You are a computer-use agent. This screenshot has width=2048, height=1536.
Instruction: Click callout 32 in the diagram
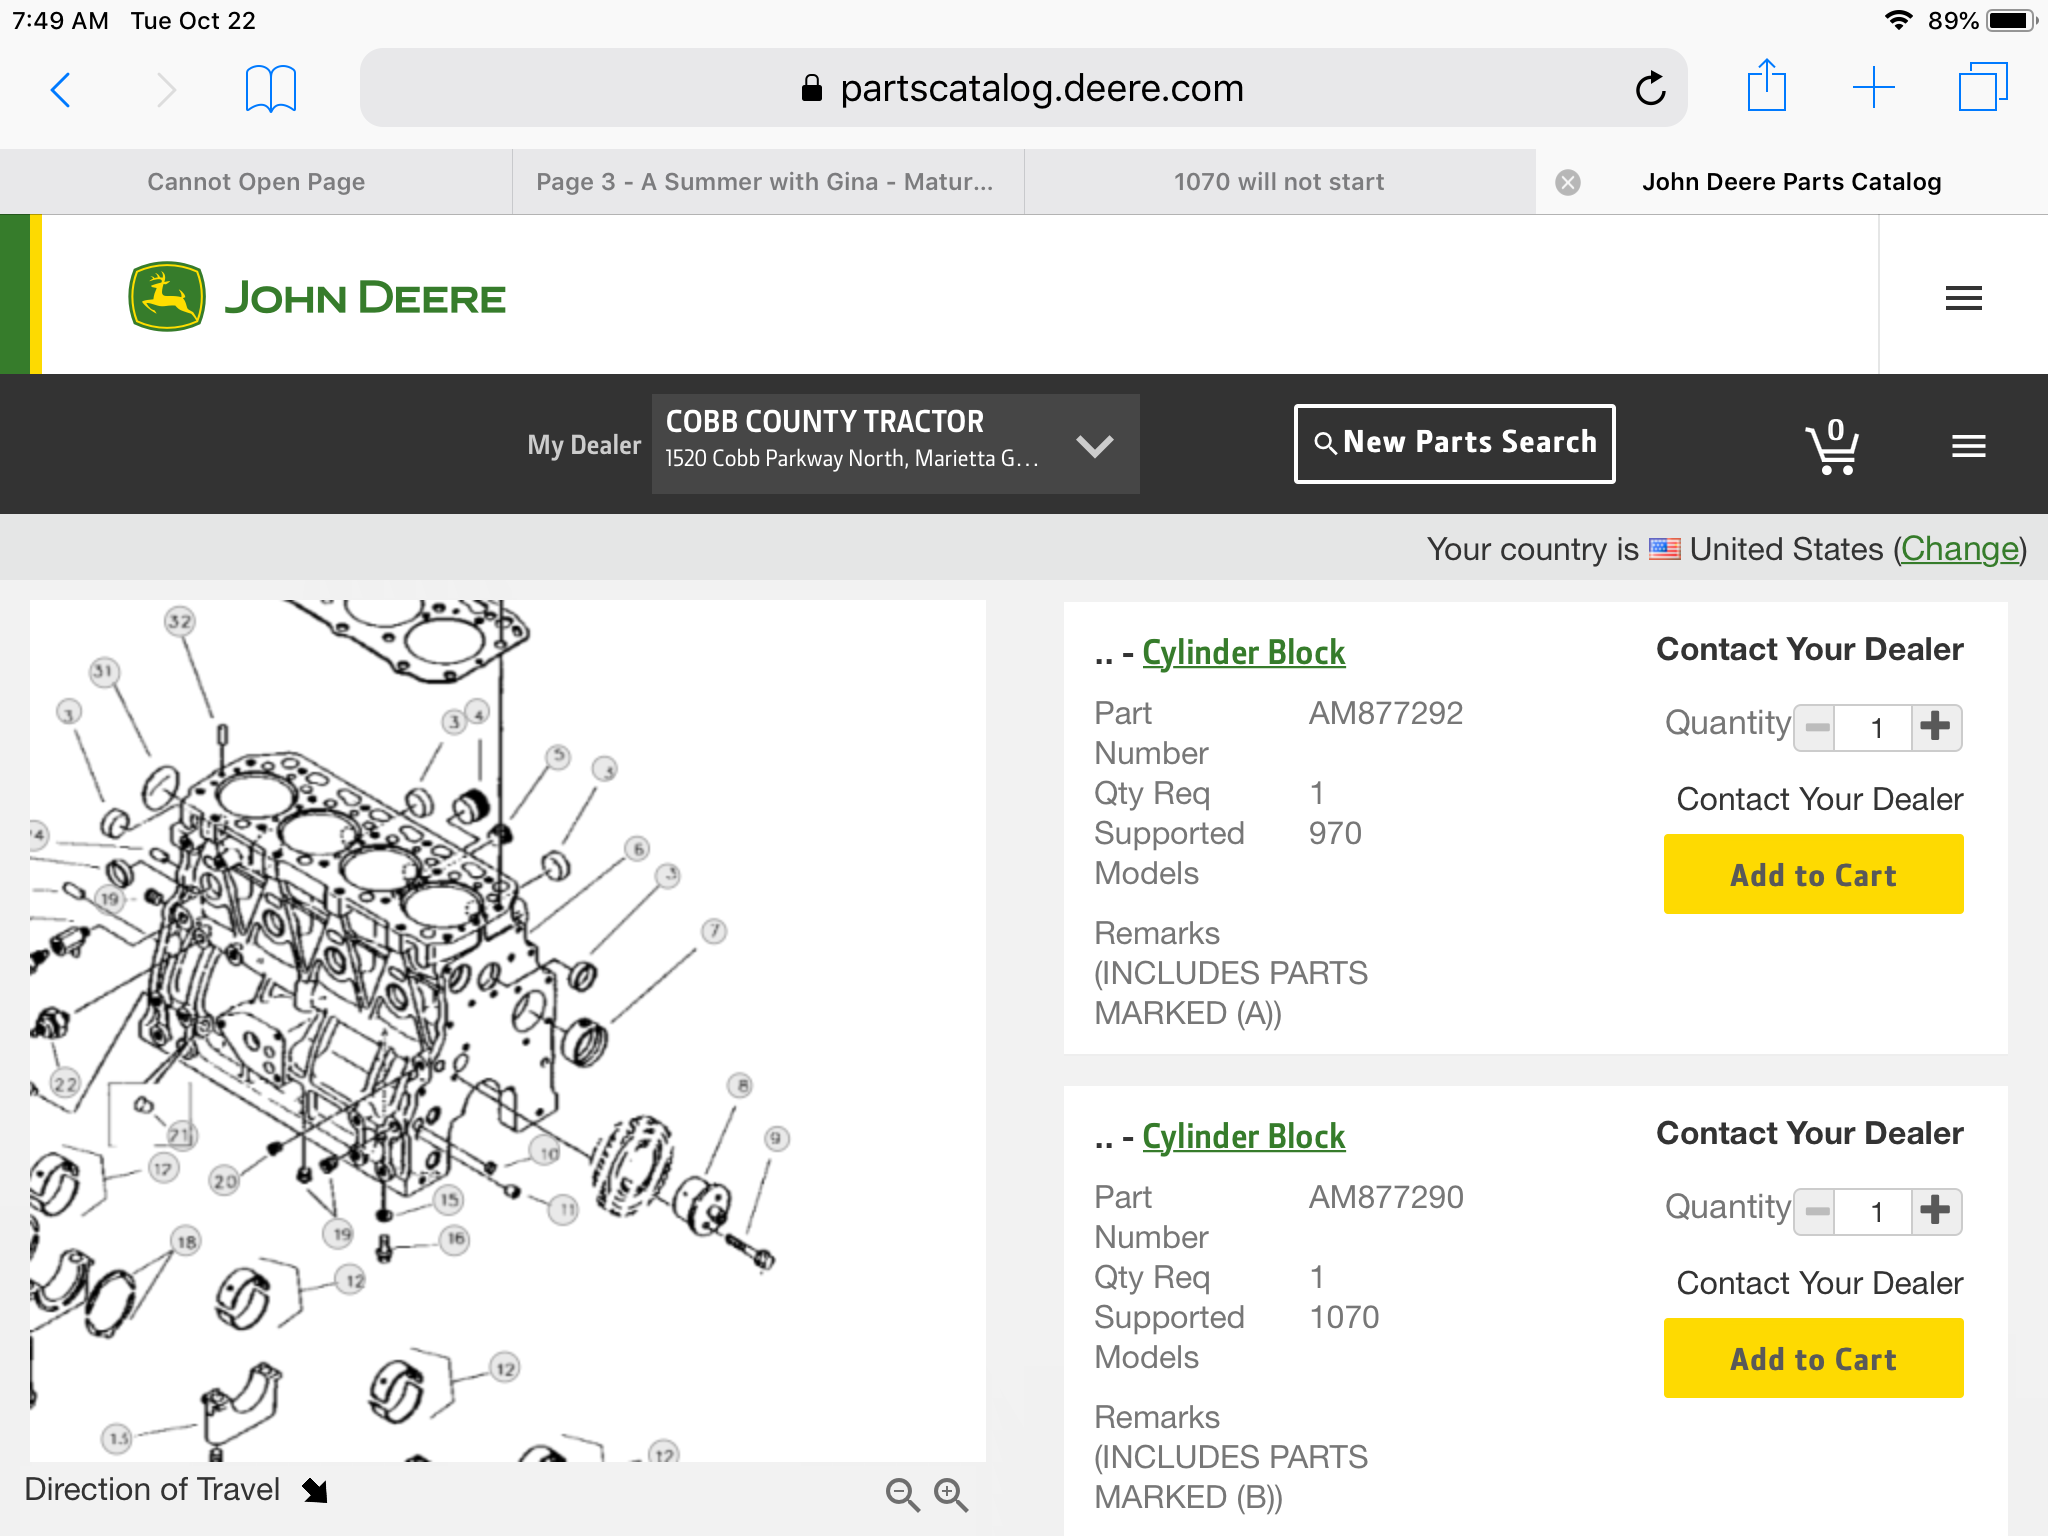179,621
